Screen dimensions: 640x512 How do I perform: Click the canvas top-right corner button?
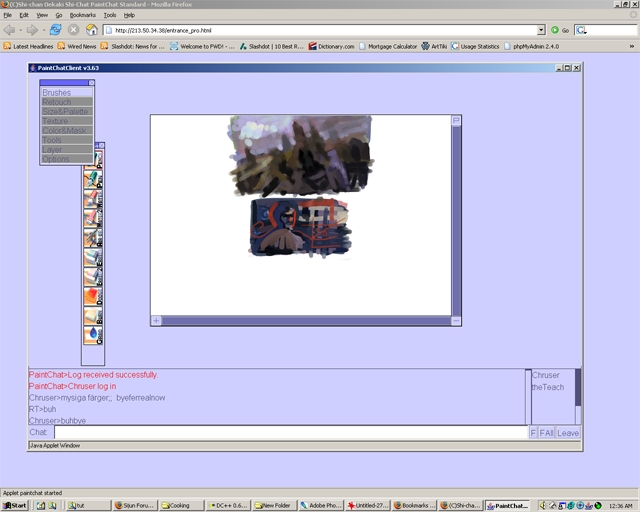[x=456, y=120]
